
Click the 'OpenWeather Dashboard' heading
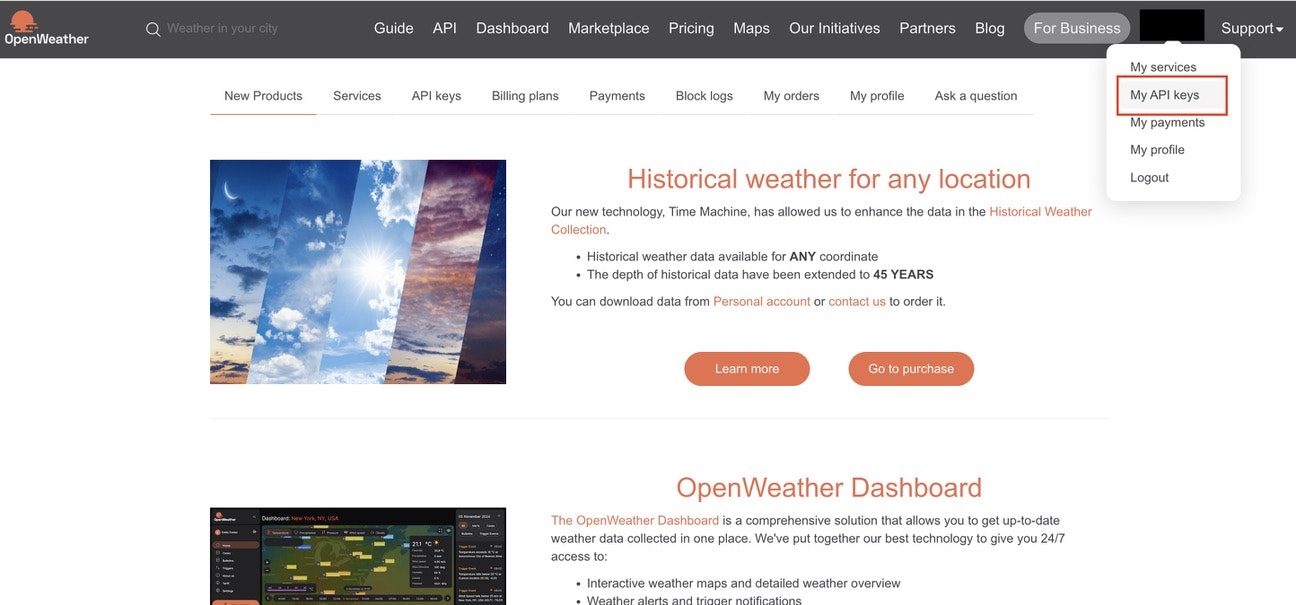829,488
